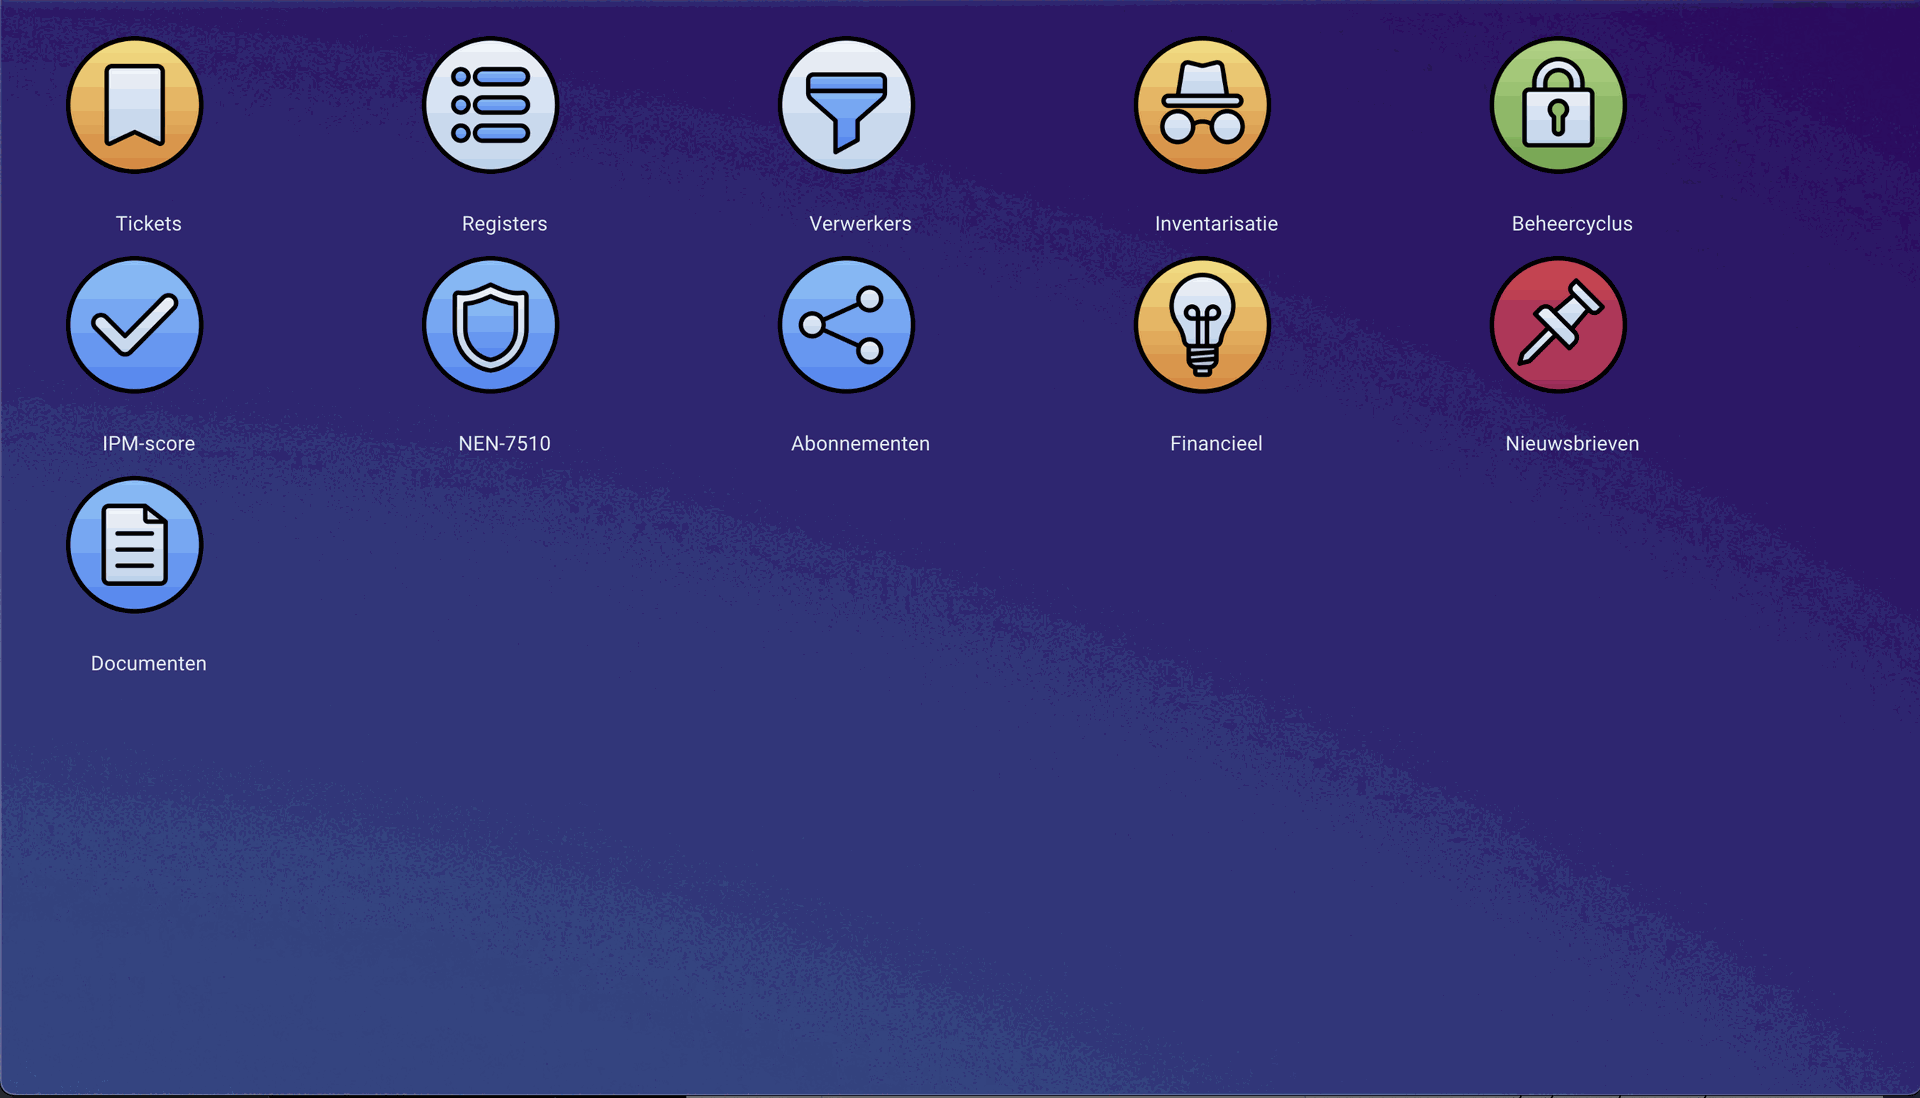Select the Inventarisatie spy hat icon
Screen dimensions: 1920x1098
tap(1202, 105)
